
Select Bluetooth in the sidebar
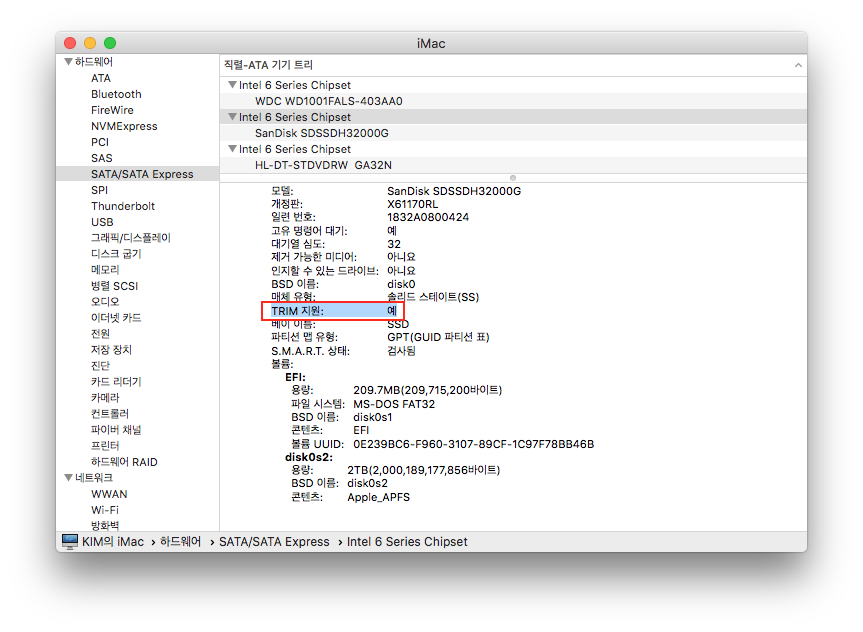[116, 94]
